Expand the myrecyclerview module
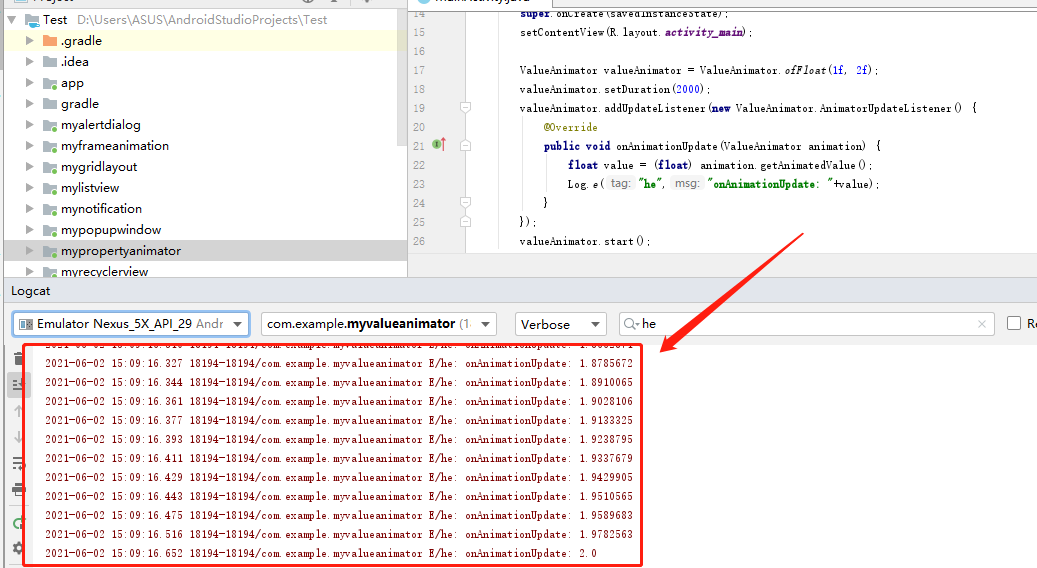The image size is (1037, 568). click(x=30, y=271)
